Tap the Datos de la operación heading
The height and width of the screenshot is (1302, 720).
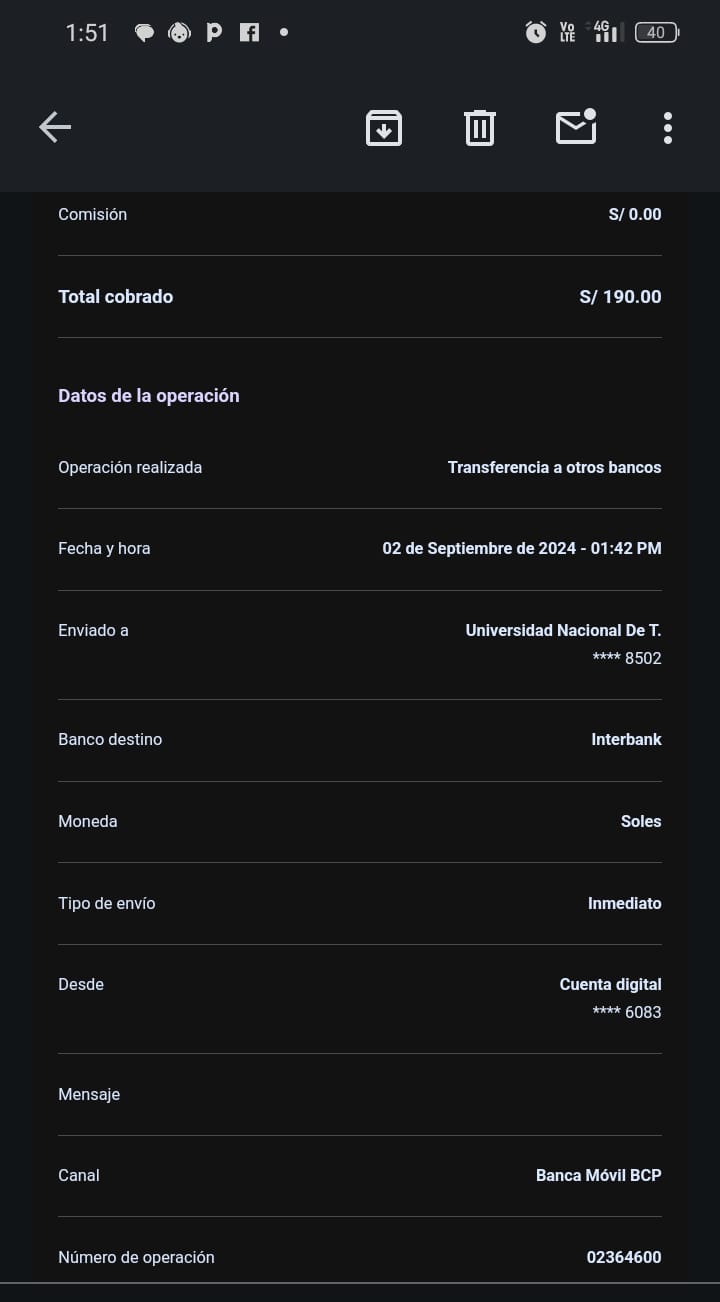[149, 395]
